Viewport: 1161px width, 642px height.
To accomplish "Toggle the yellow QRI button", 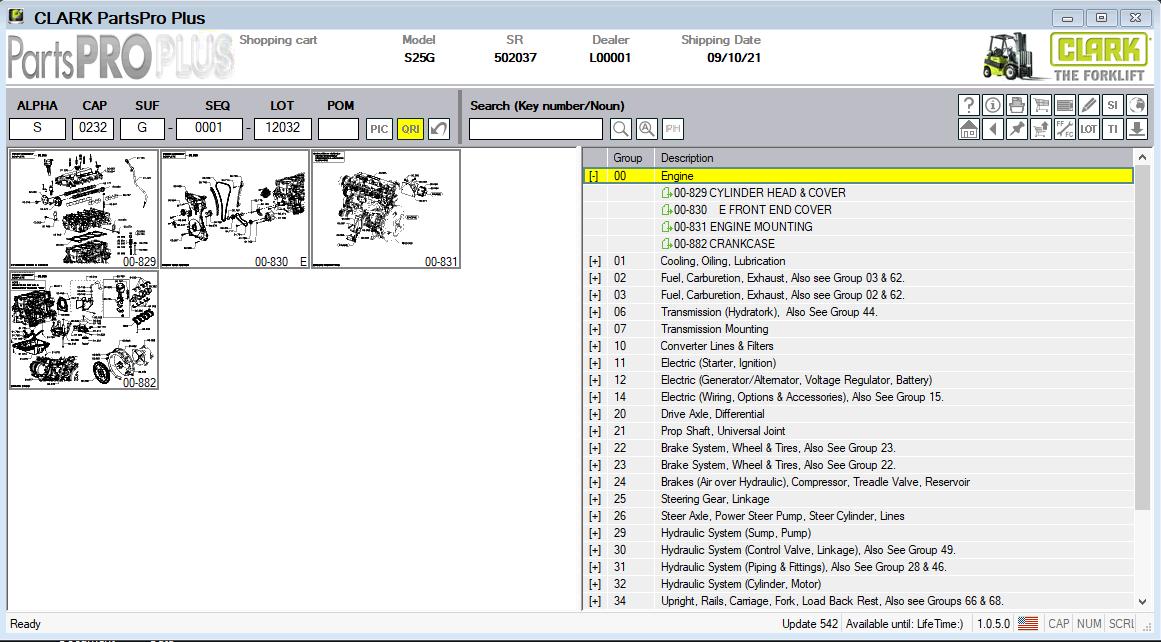I will [410, 129].
